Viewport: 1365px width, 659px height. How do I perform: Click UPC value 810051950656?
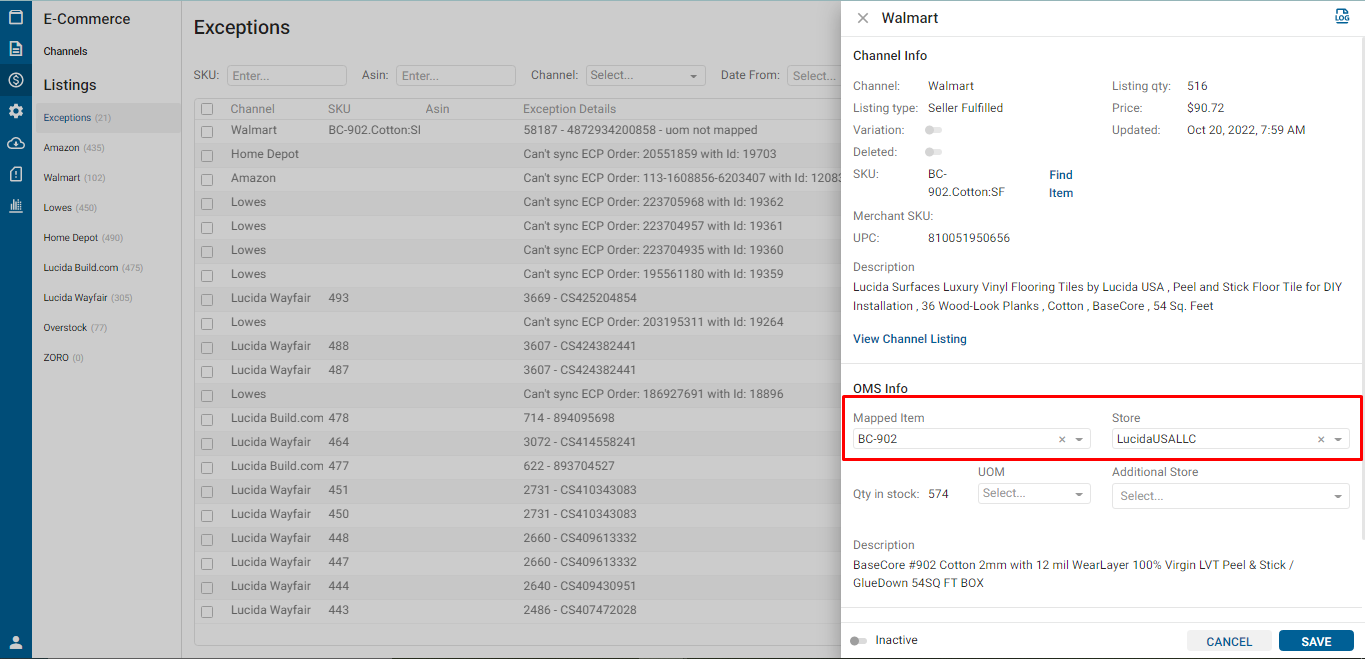(969, 238)
